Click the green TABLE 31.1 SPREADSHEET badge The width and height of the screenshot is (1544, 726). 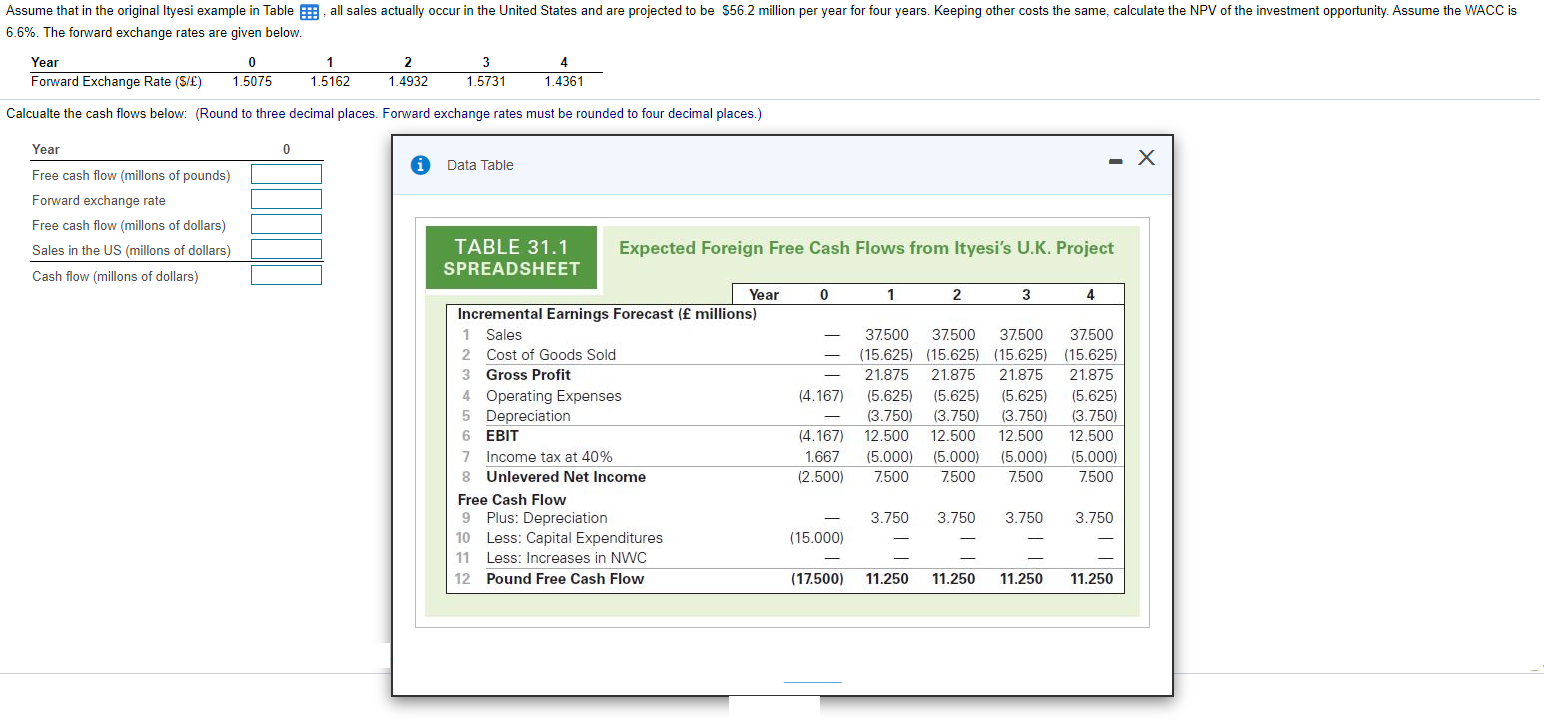tap(511, 257)
